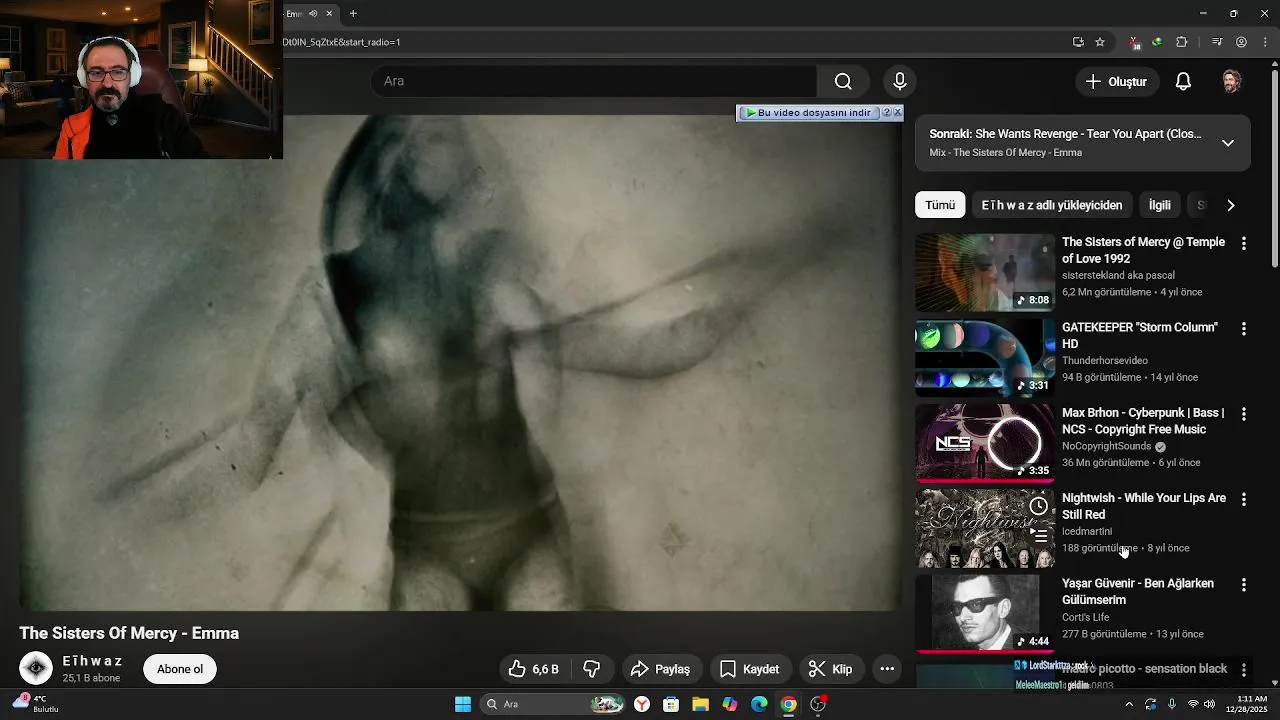Select Eihwaz adlı yükleyiciden chip
This screenshot has width=1280, height=720.
pyautogui.click(x=1052, y=205)
